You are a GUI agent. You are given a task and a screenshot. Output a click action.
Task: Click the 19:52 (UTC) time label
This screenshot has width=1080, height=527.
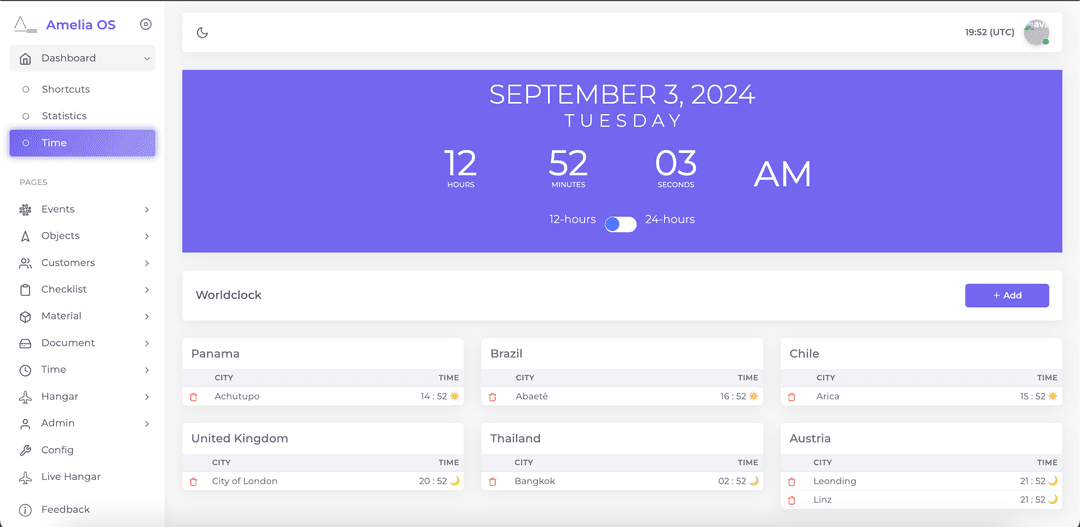point(990,32)
